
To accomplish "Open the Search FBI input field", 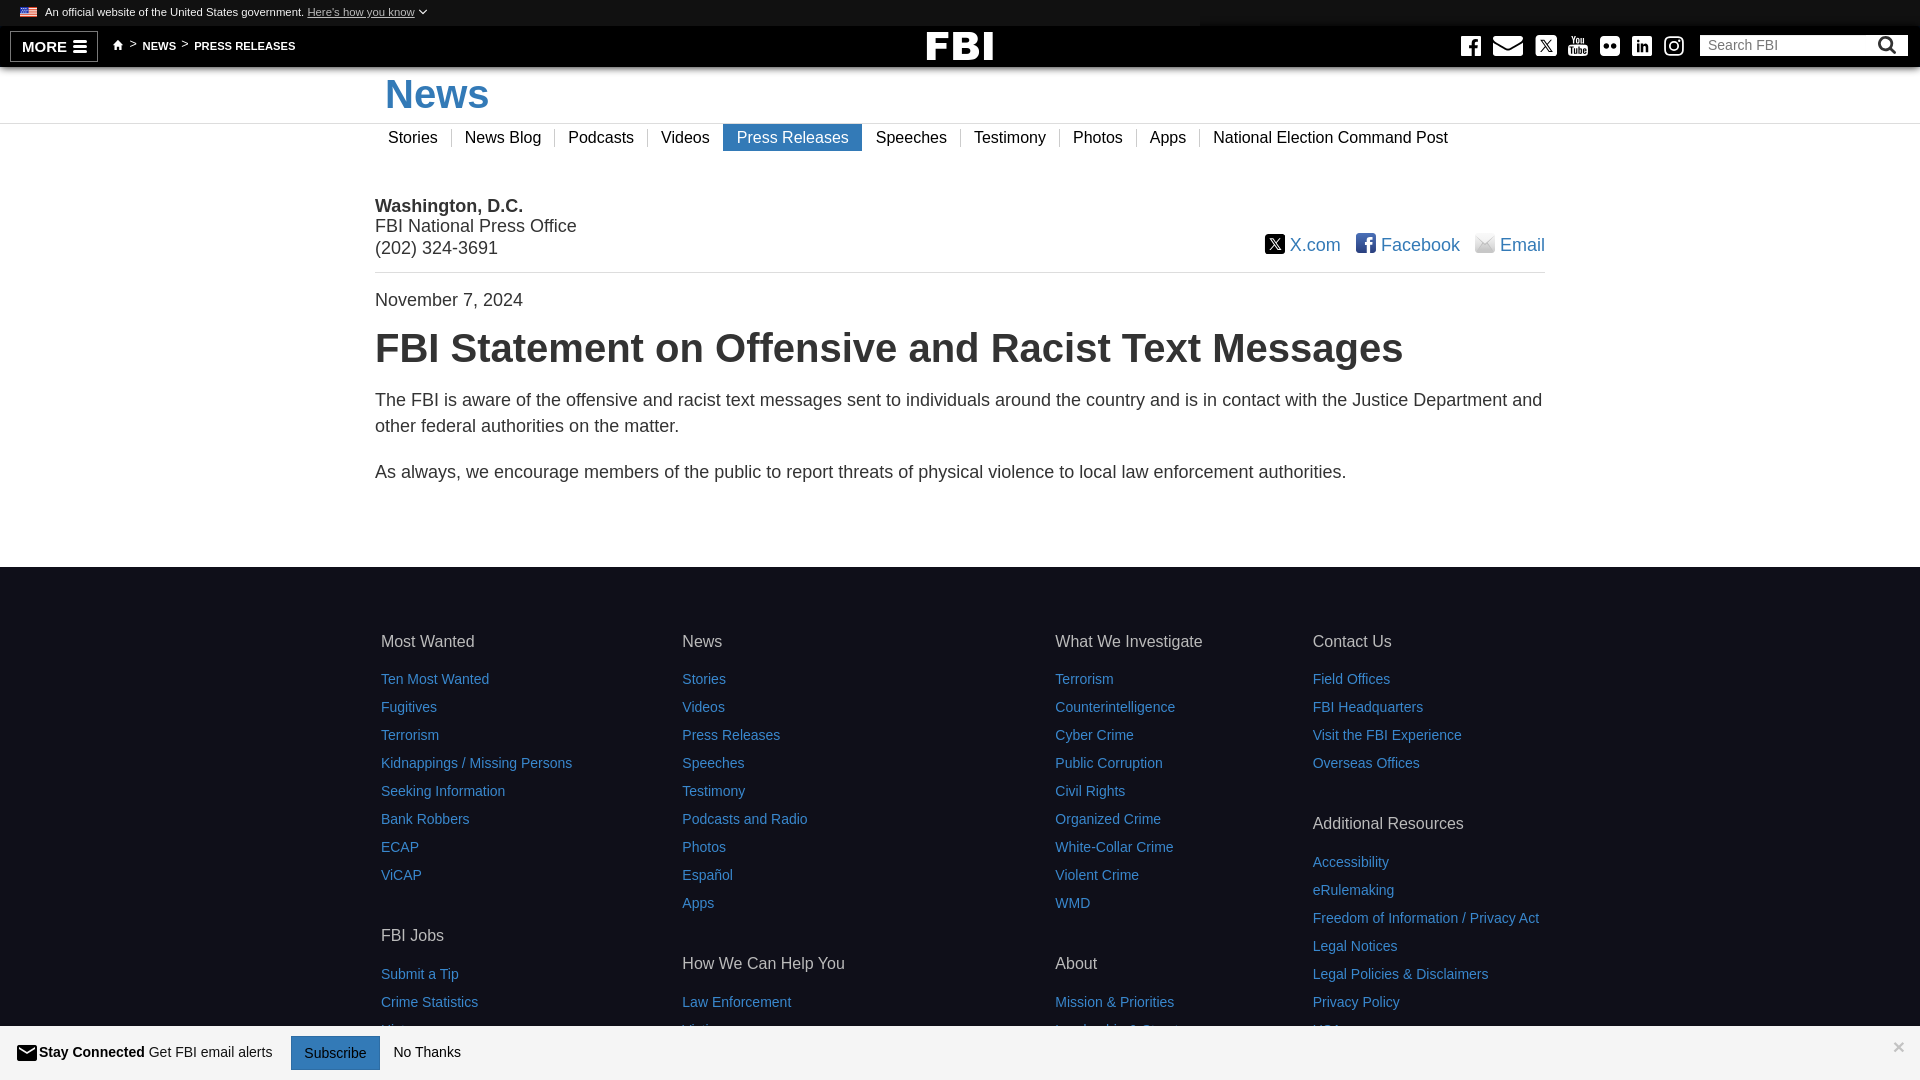I will (x=1787, y=45).
